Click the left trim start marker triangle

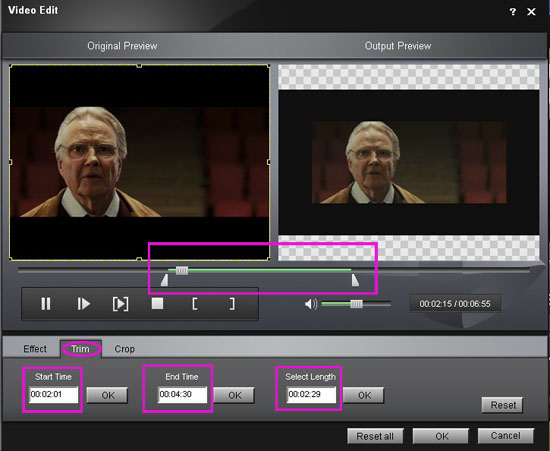[165, 280]
